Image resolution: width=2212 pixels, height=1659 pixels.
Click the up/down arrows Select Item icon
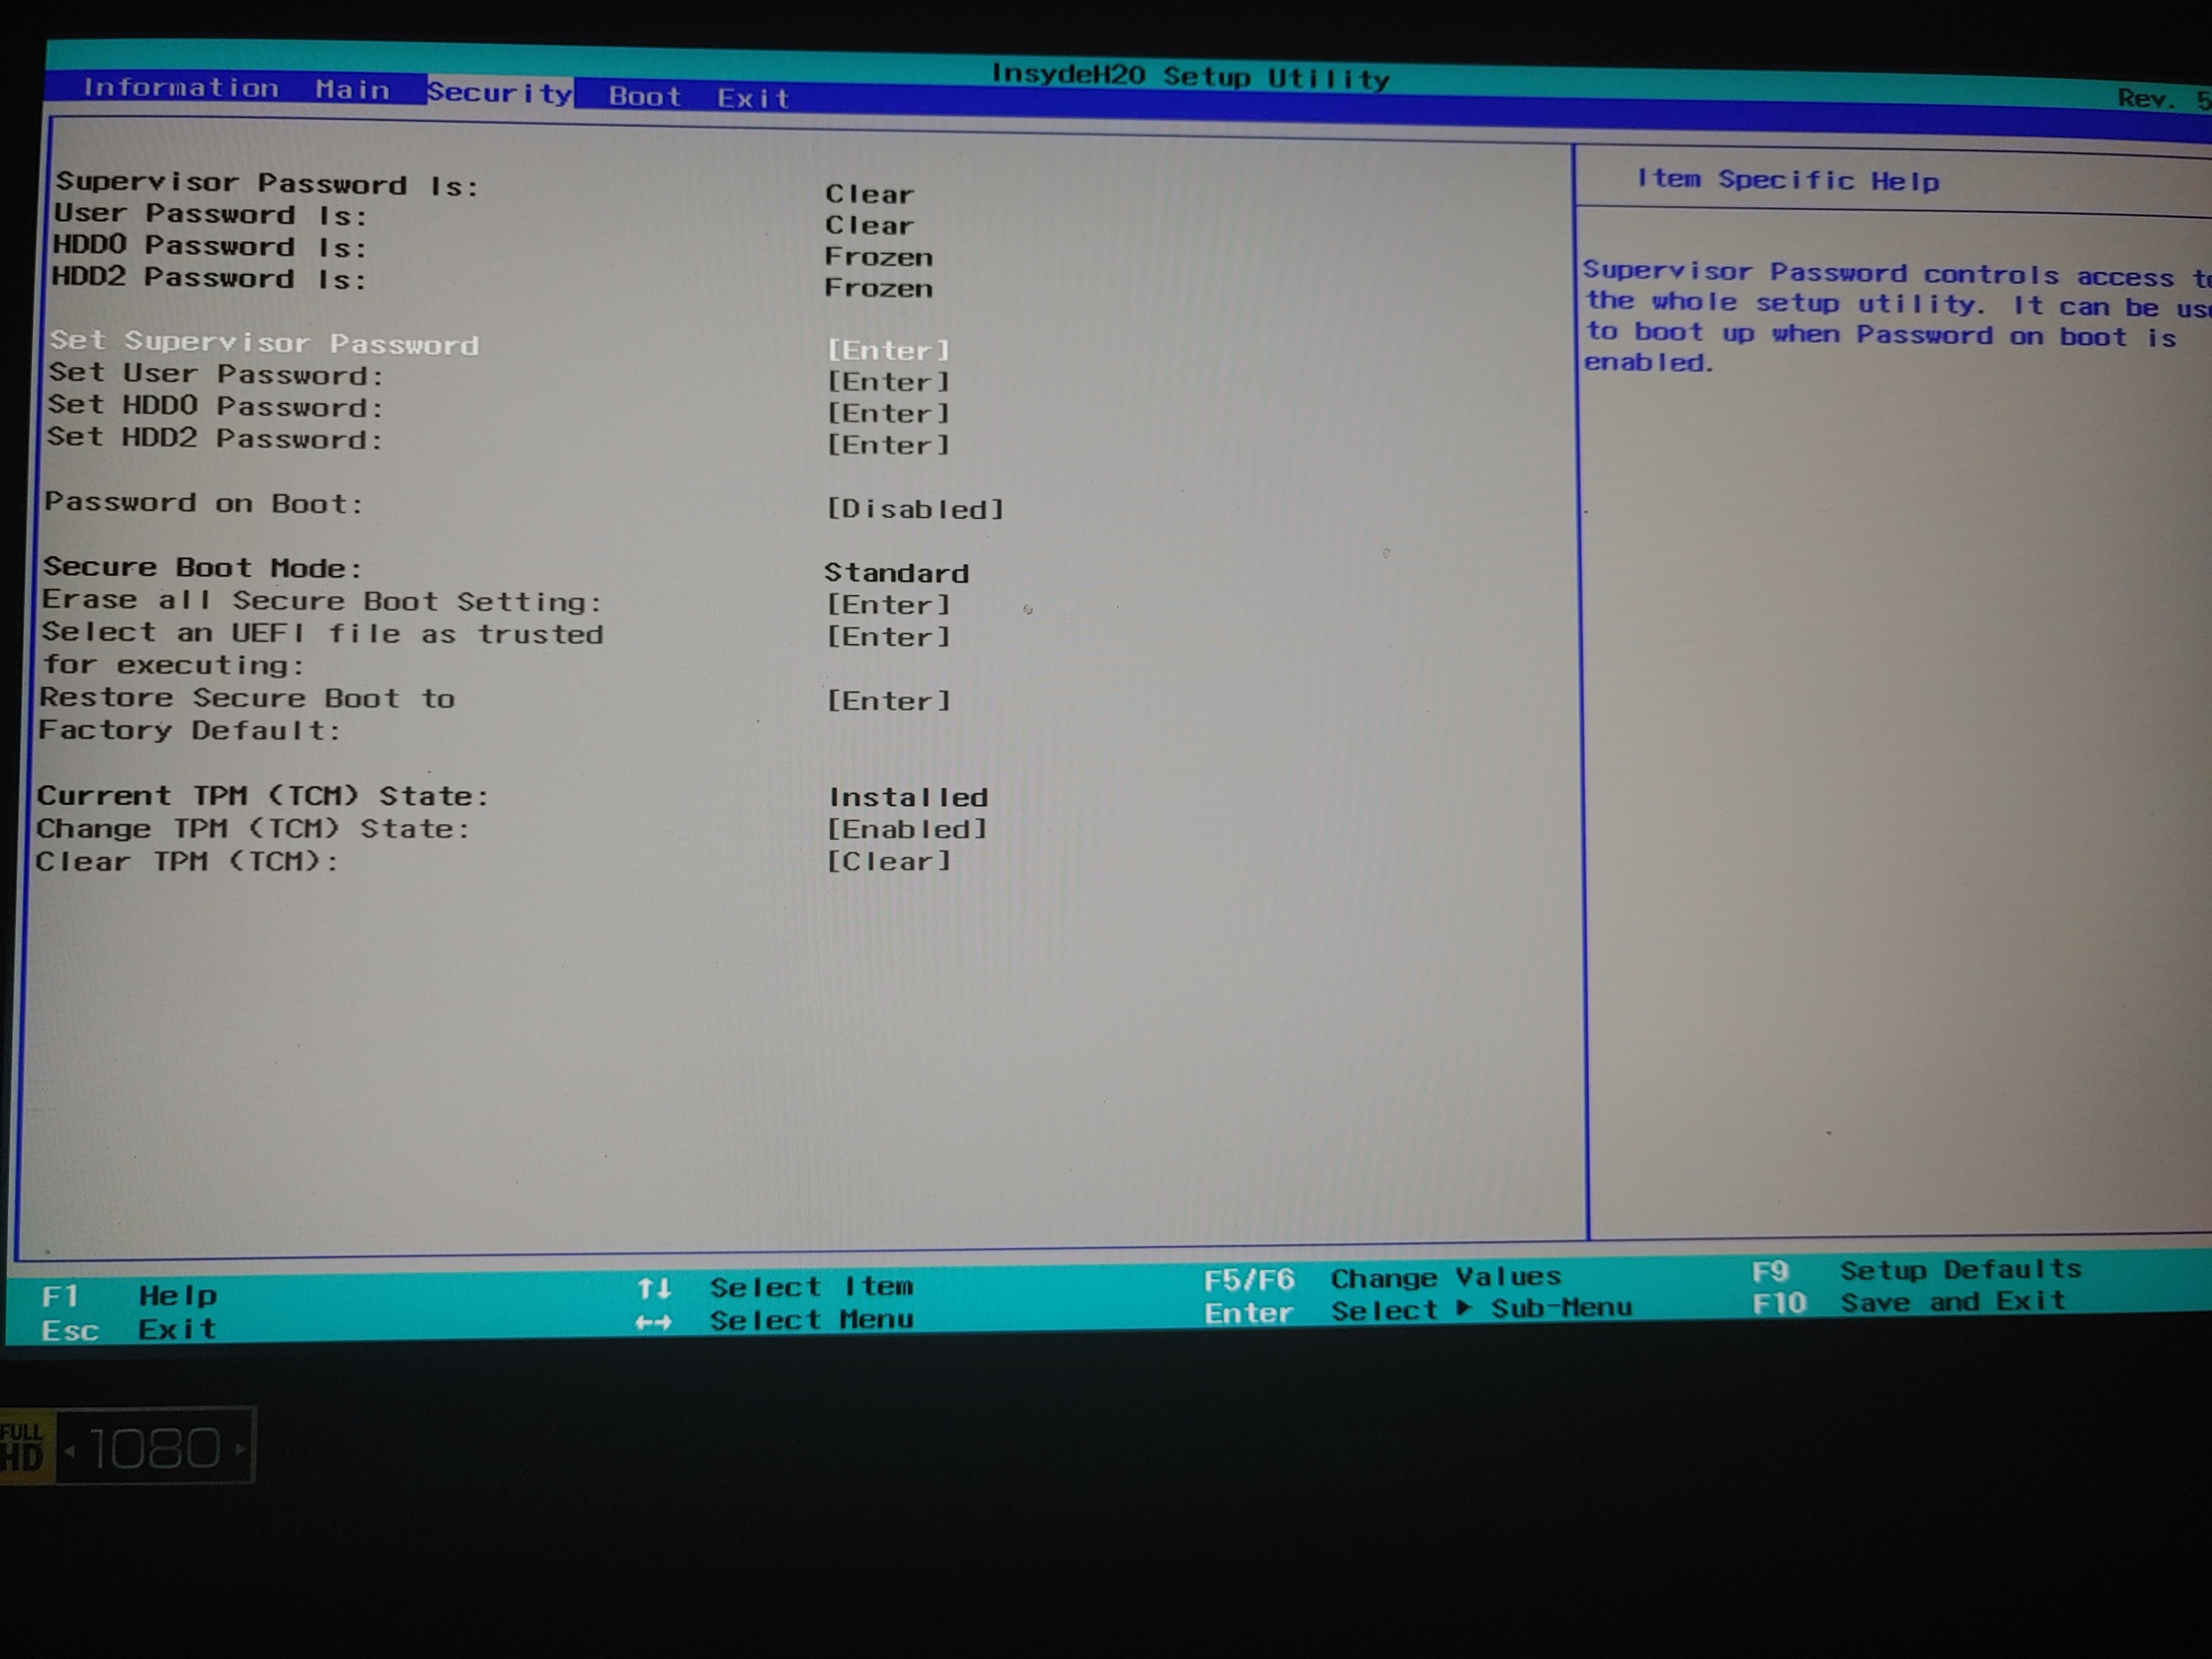point(654,1288)
